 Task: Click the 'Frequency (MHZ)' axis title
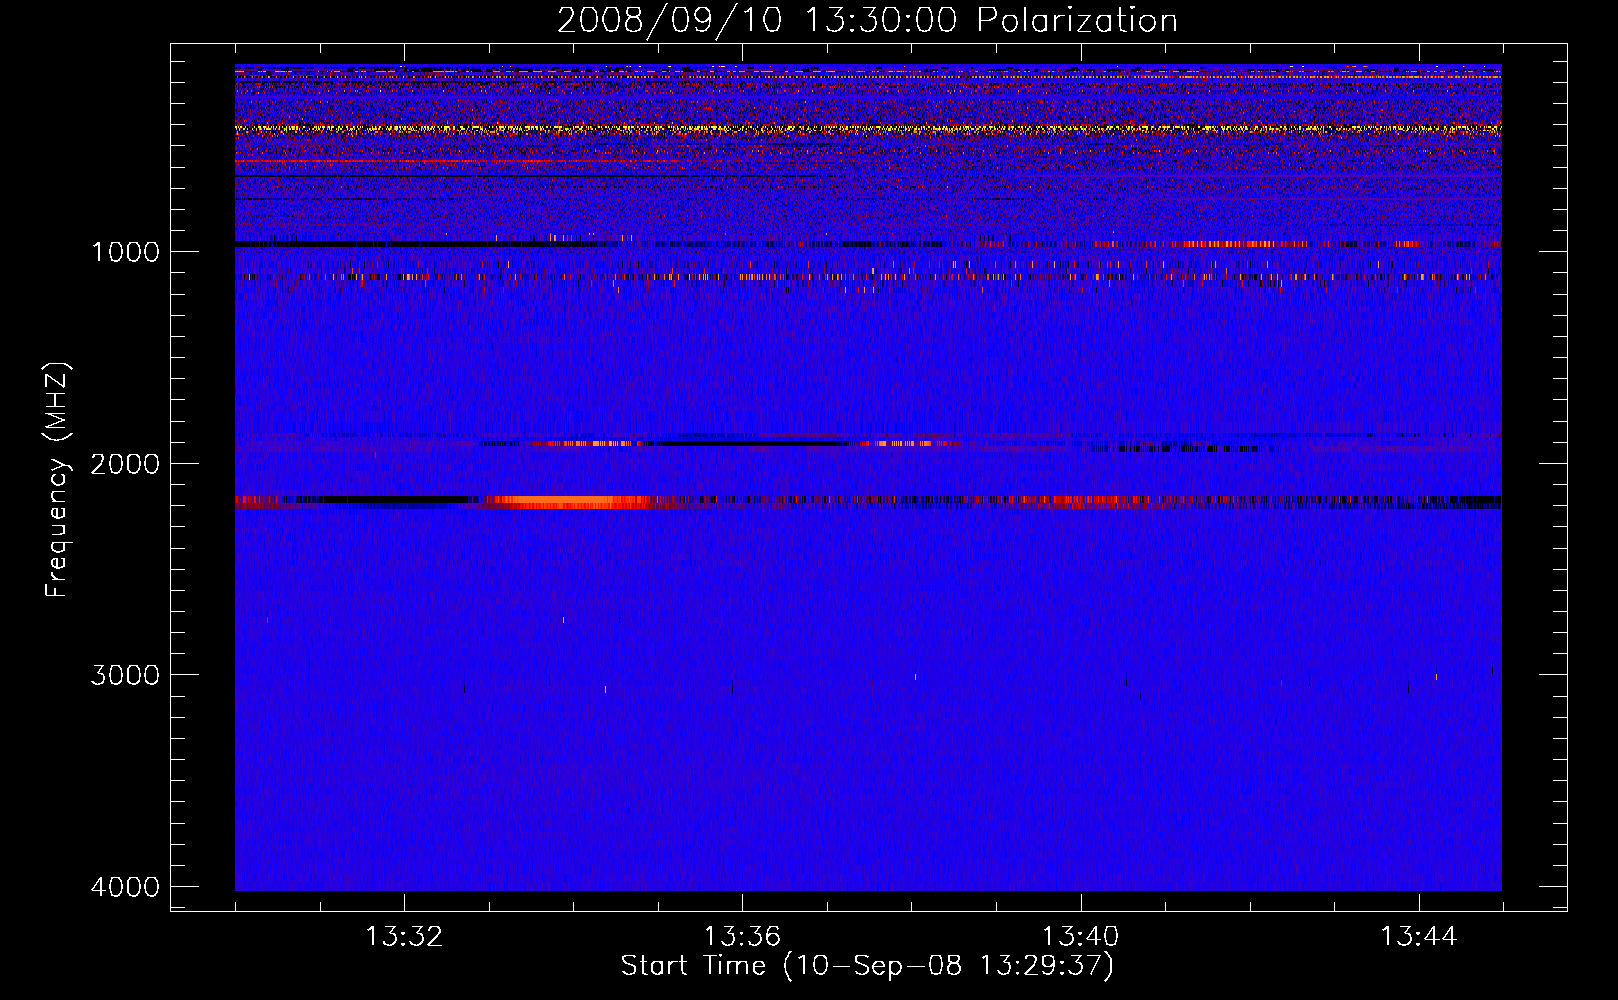(58, 480)
